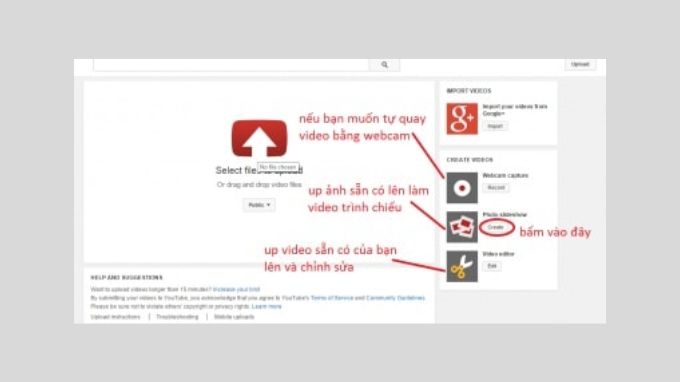This screenshot has width=680, height=382.
Task: Open the Troubleshooting link
Action: (x=177, y=317)
